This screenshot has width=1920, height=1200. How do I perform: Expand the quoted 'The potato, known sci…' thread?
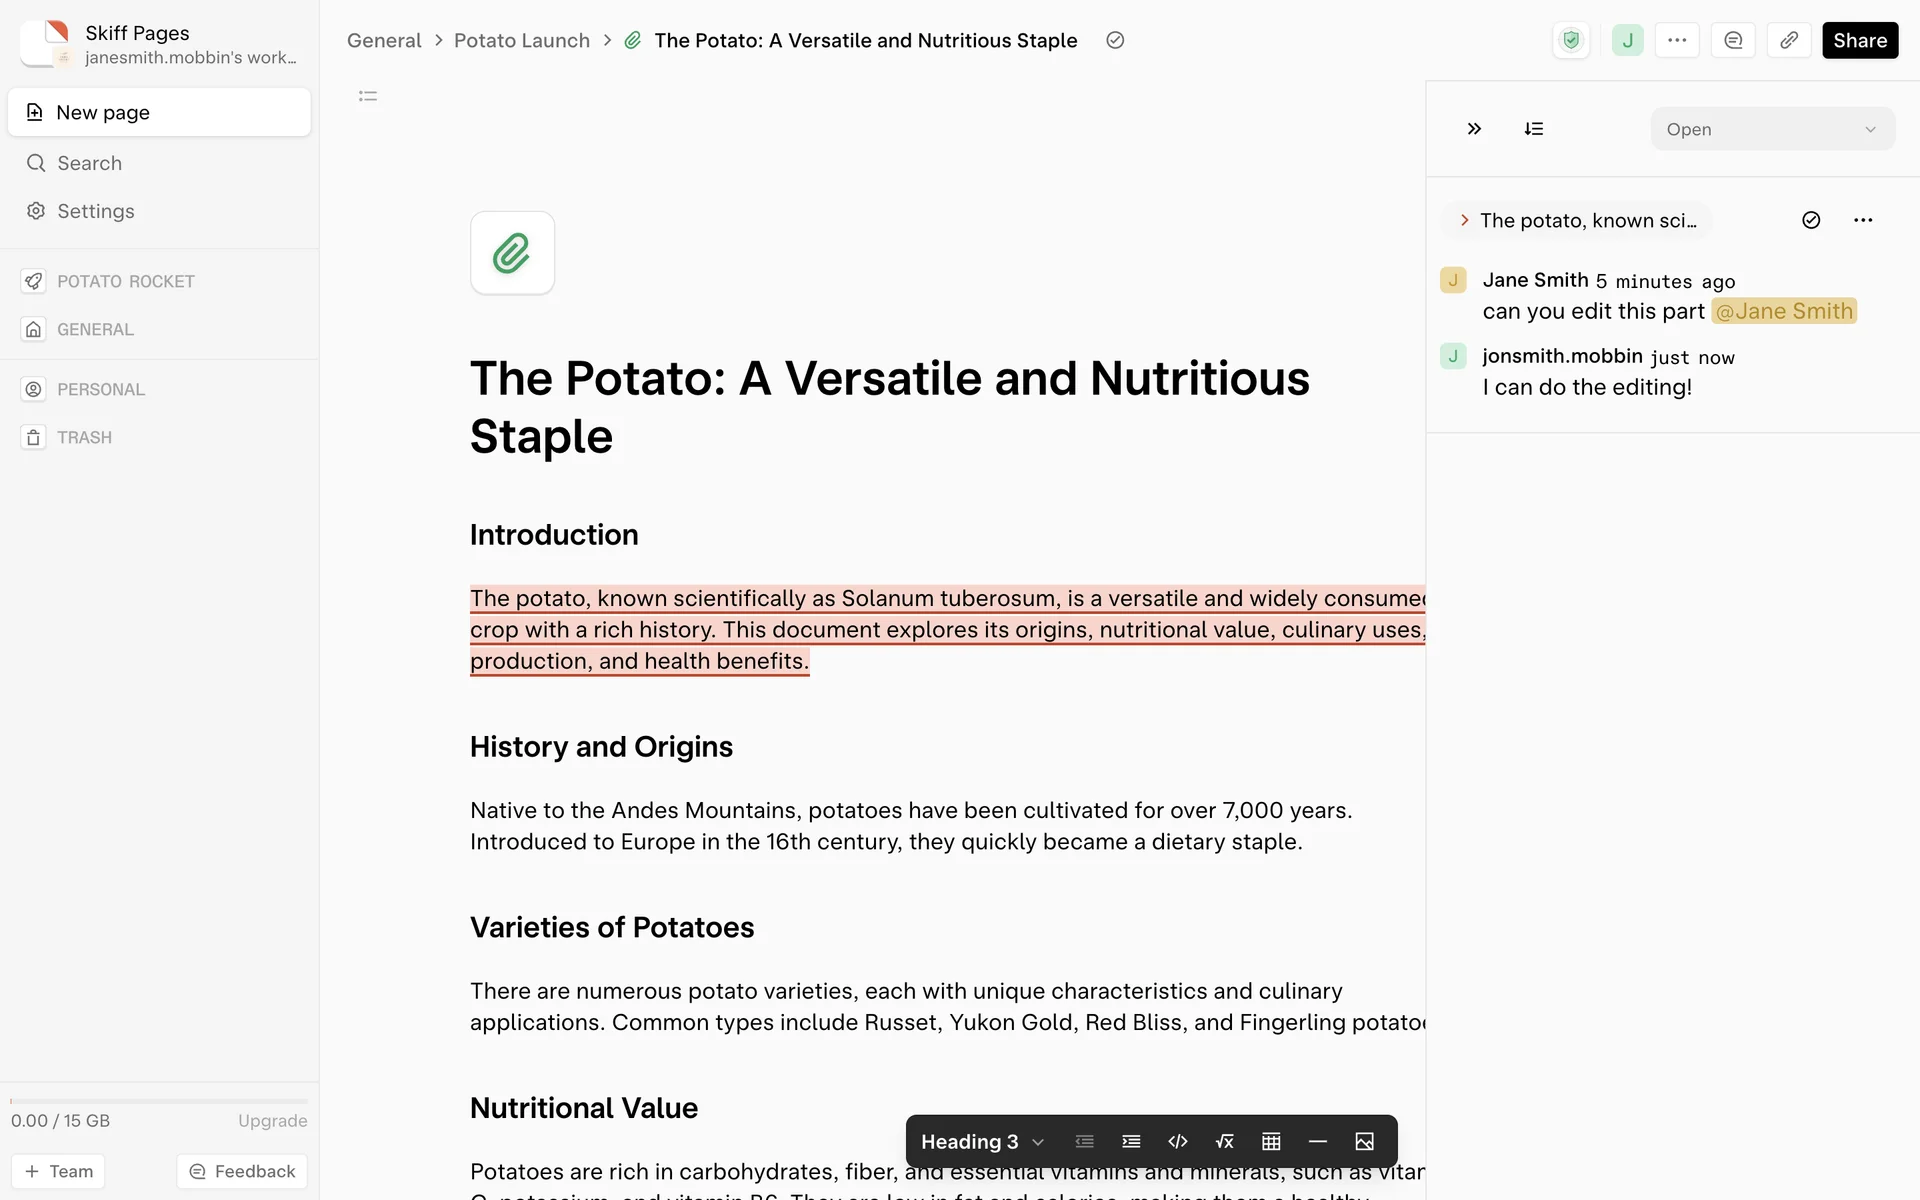point(1577,220)
